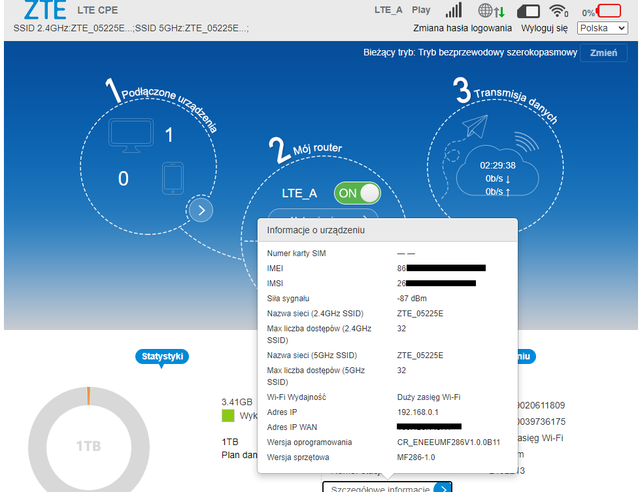Select the signal value -87 dBm
The height and width of the screenshot is (492, 640).
point(412,298)
